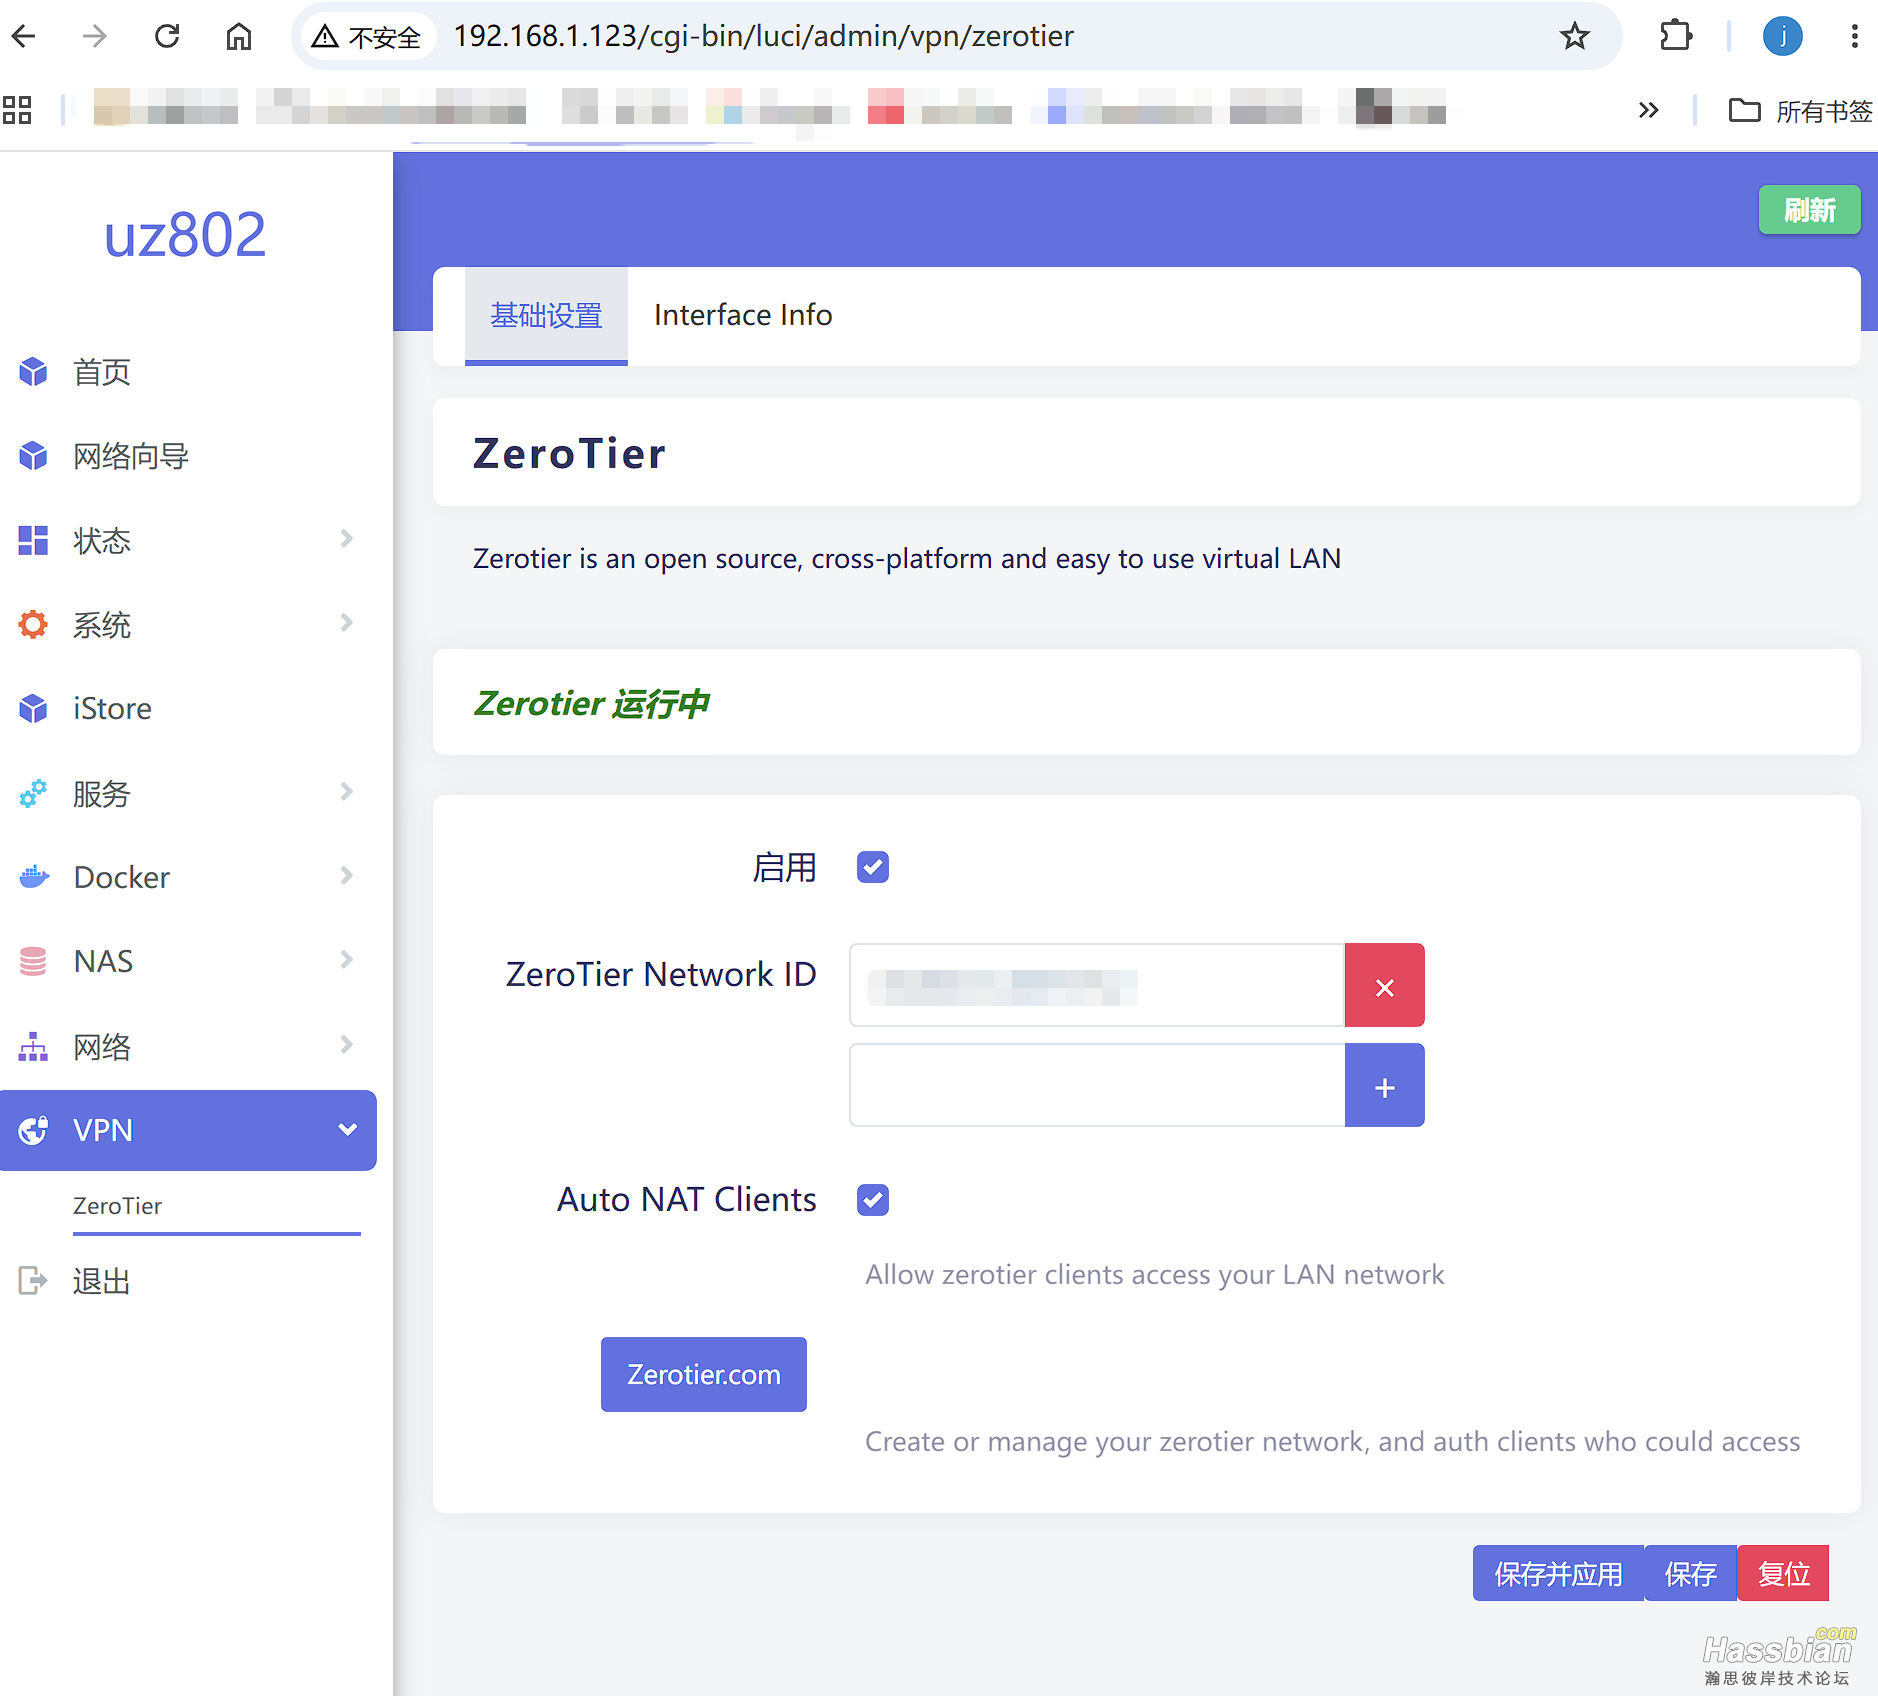
Task: Collapse the VPN menu chevron
Action: point(348,1130)
